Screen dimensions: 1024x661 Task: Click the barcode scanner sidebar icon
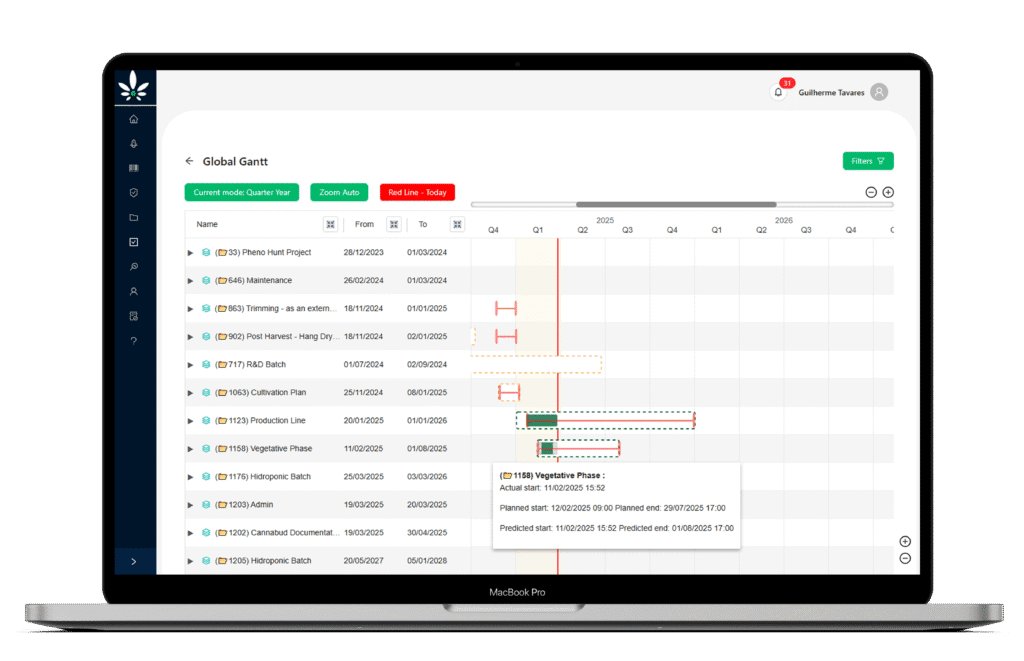pos(134,169)
